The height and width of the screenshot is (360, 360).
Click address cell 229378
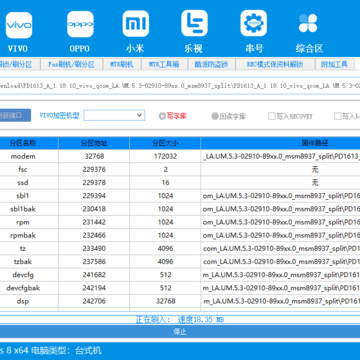(94, 182)
